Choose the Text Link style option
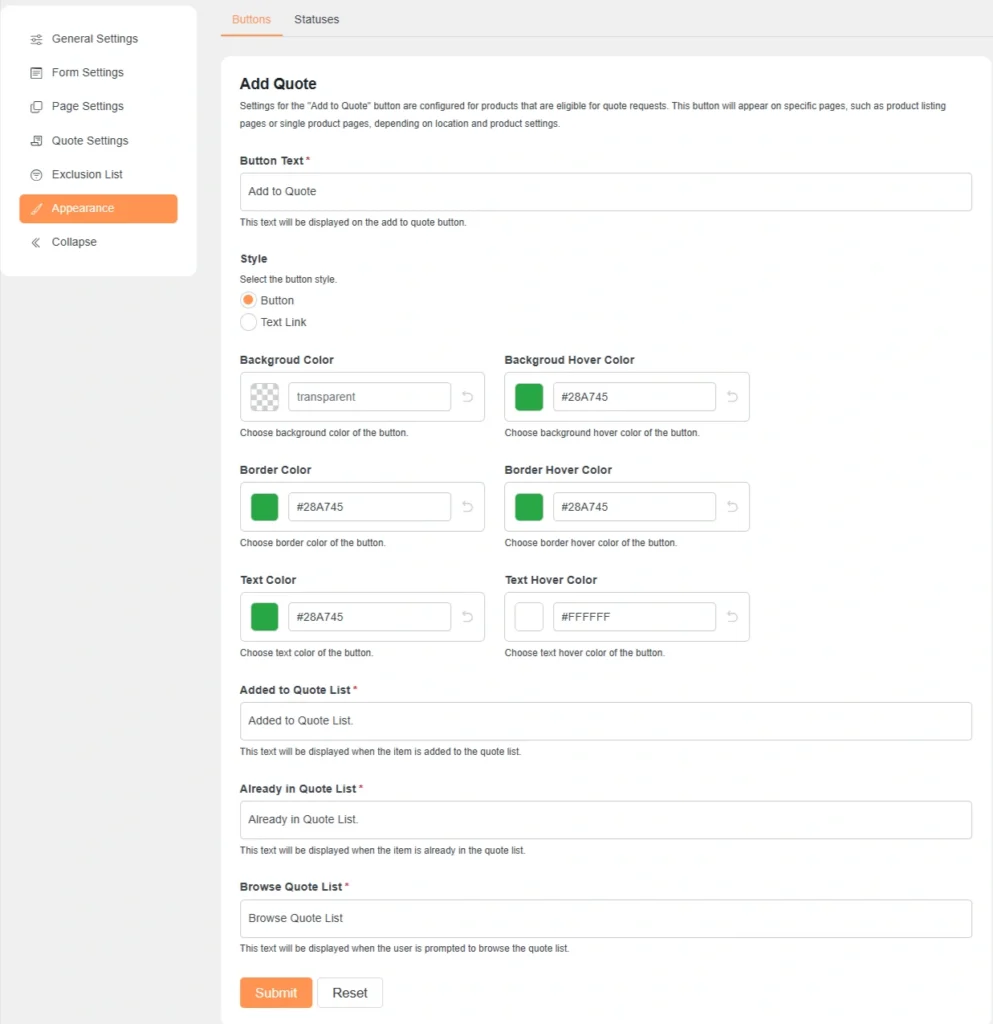 click(248, 322)
